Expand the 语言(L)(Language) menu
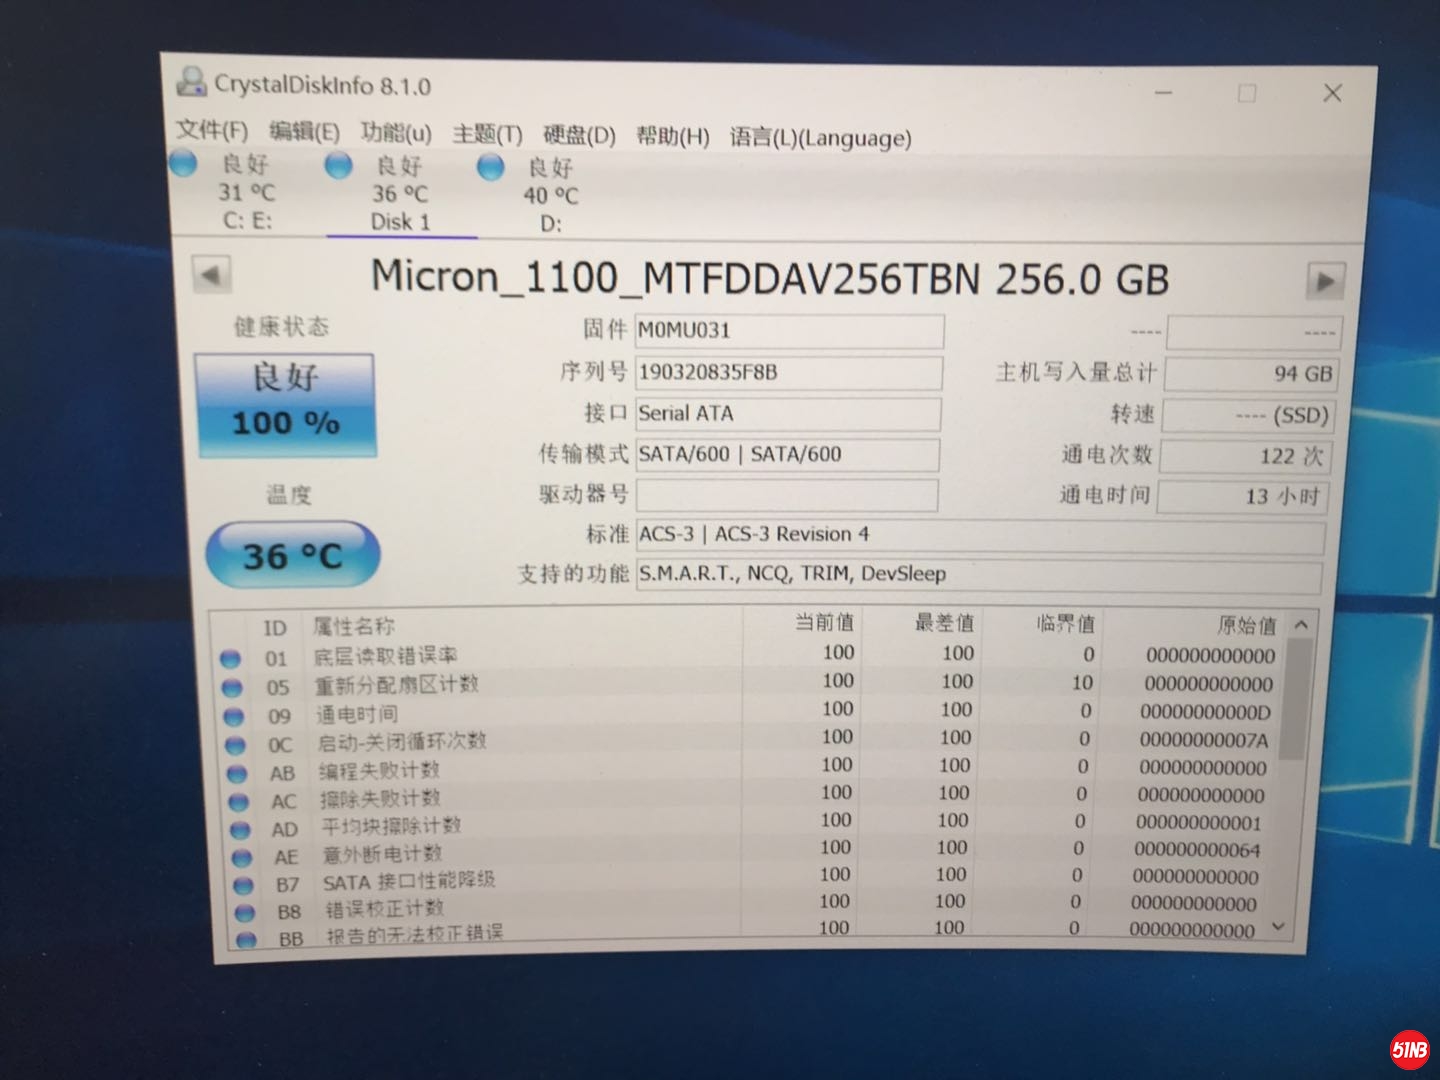Image resolution: width=1440 pixels, height=1080 pixels. tap(820, 138)
